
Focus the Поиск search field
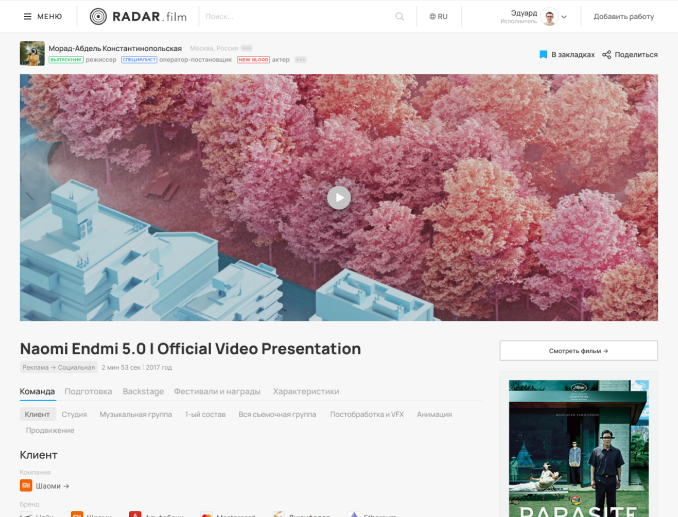(298, 16)
